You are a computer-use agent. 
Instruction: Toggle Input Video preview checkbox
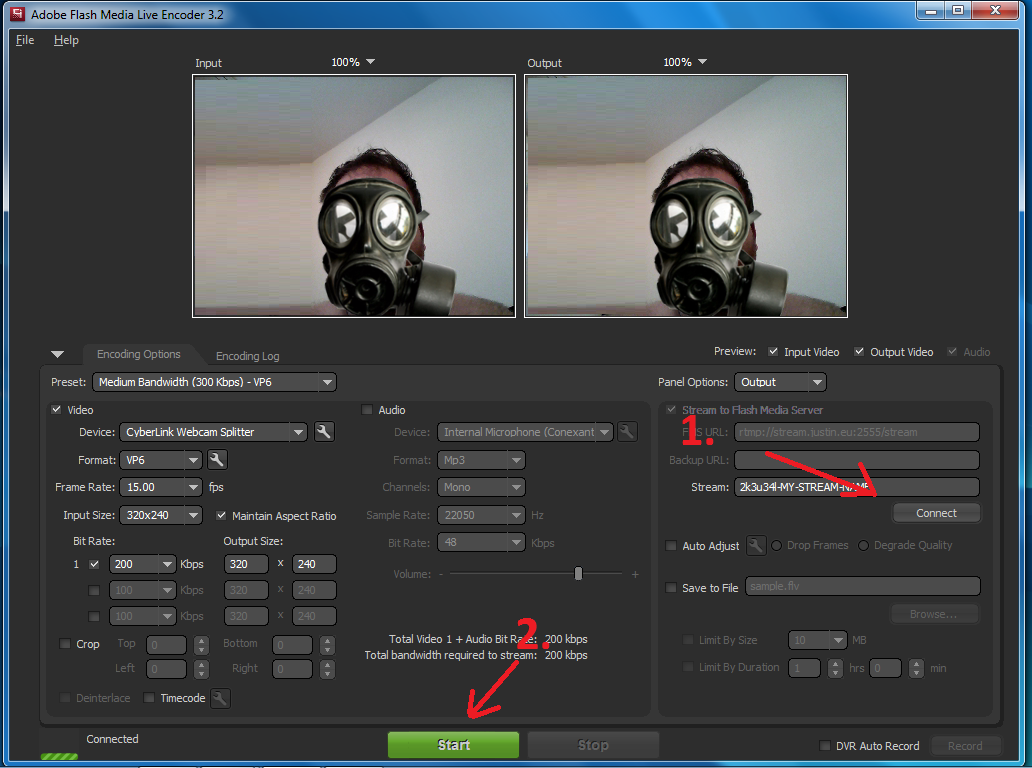pyautogui.click(x=773, y=351)
